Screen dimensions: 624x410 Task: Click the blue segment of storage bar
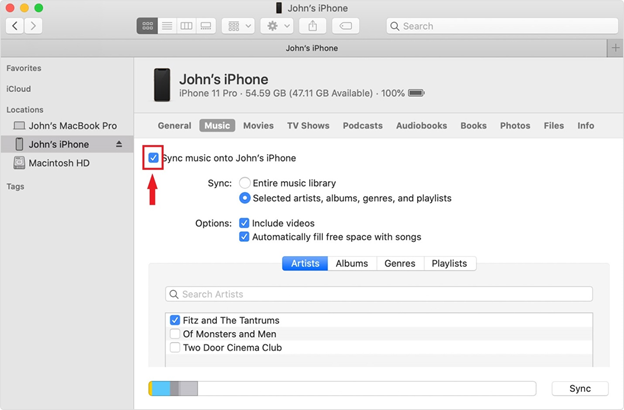pyautogui.click(x=161, y=389)
